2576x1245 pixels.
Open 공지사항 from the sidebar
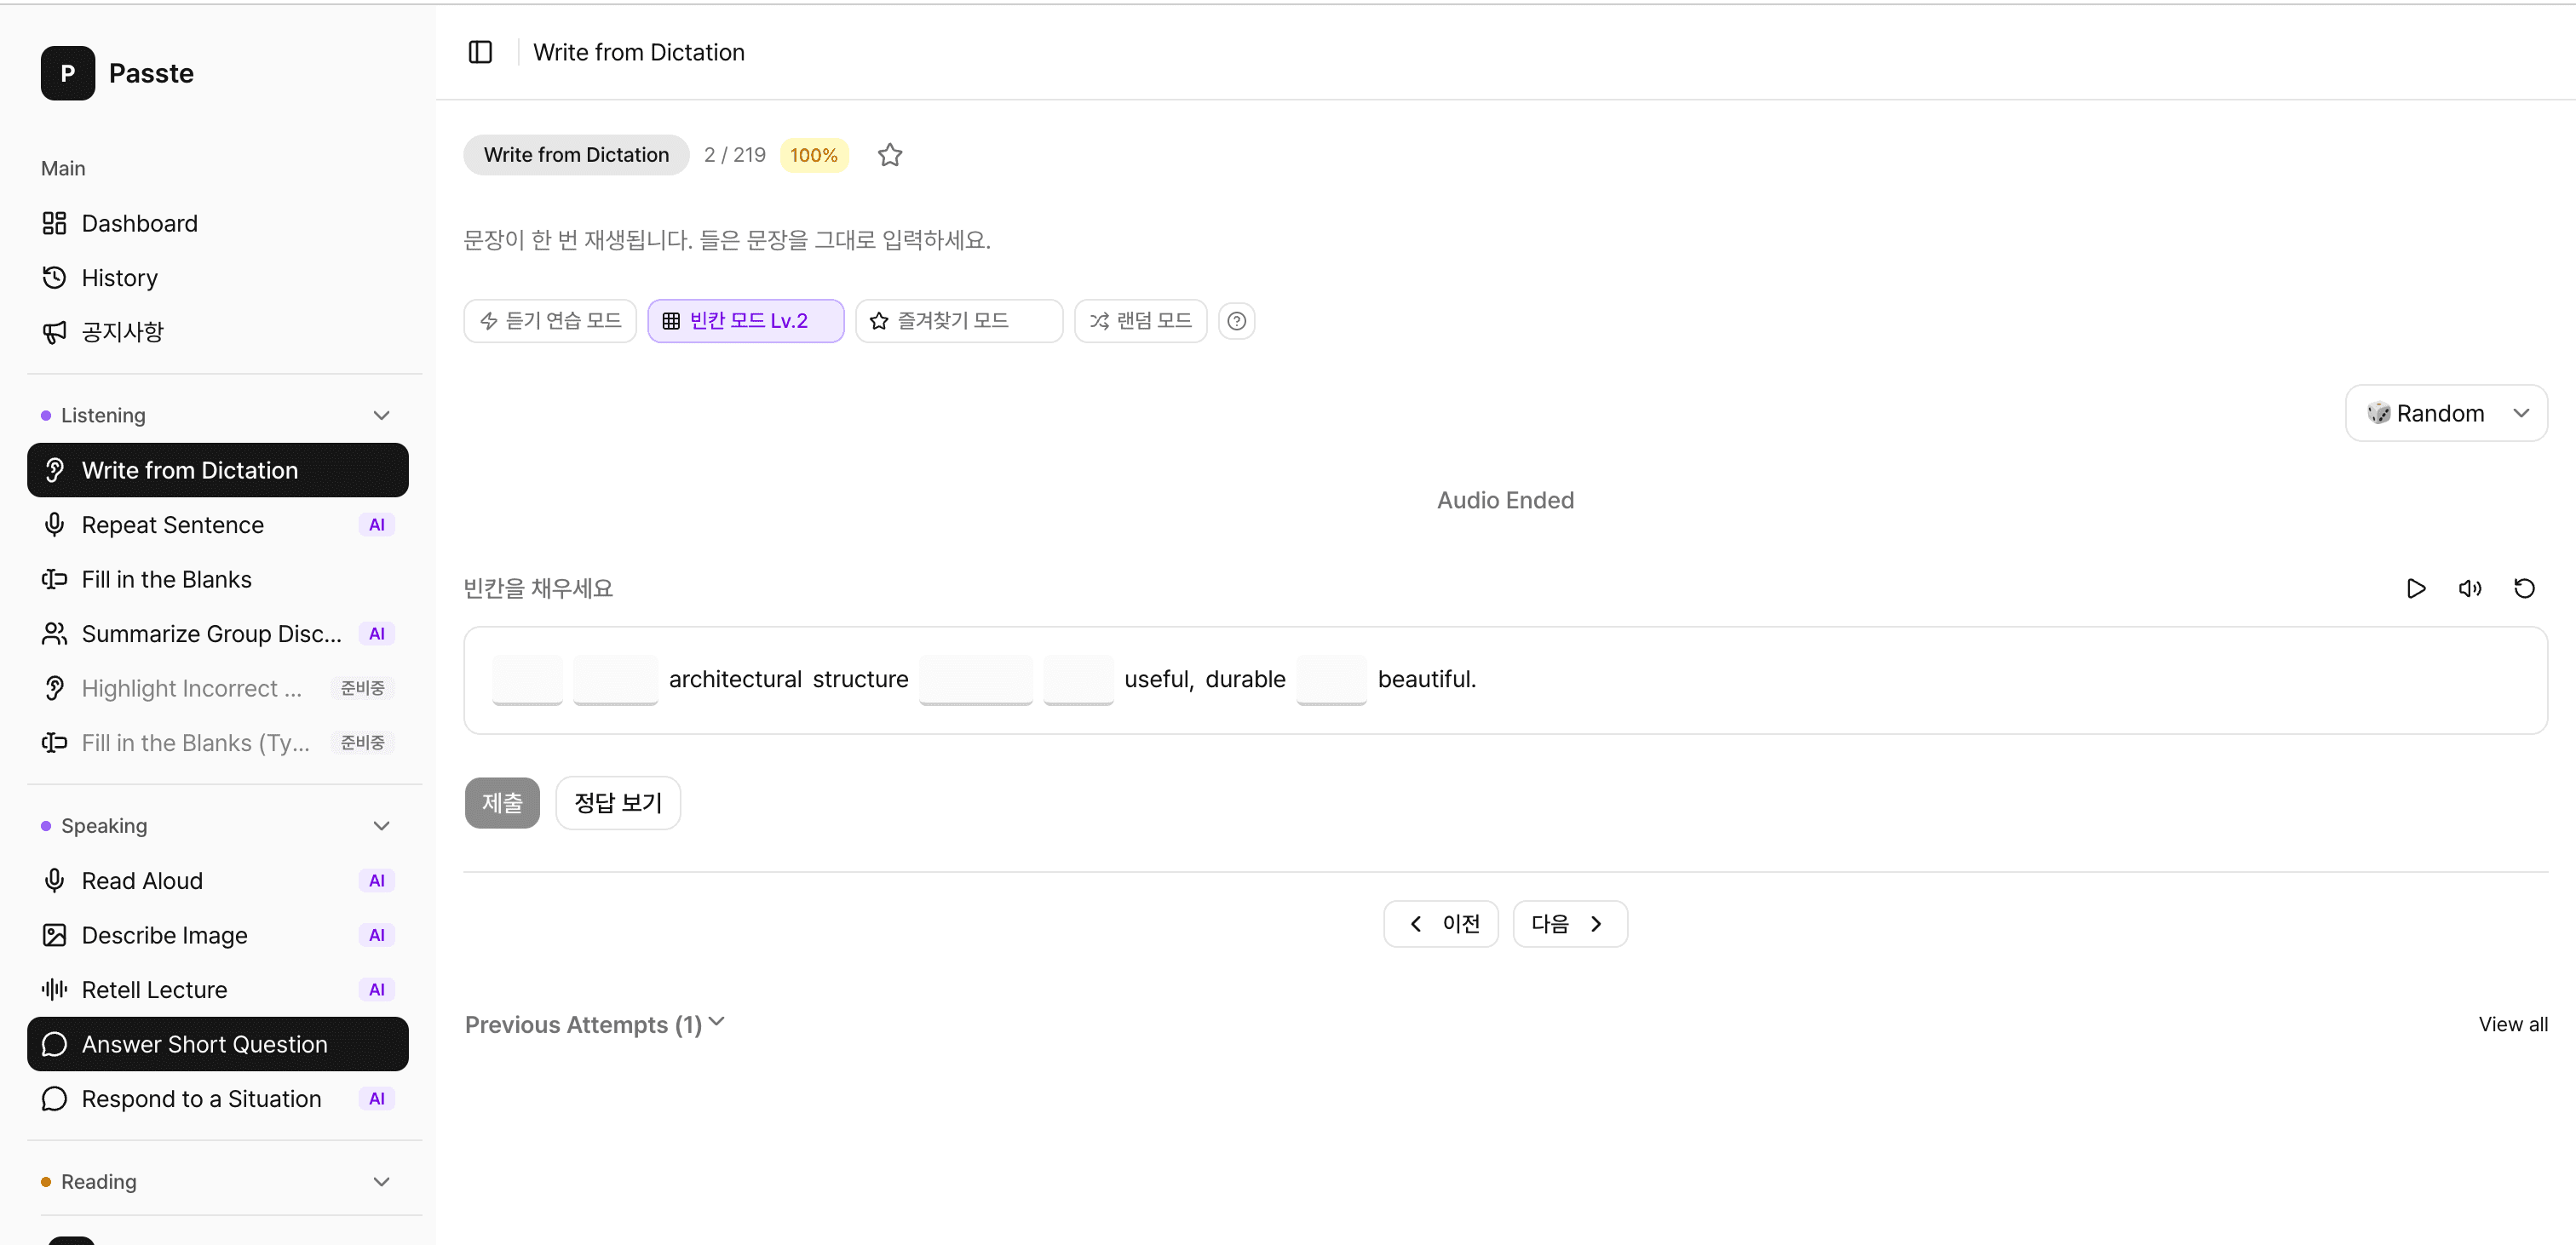tap(123, 331)
